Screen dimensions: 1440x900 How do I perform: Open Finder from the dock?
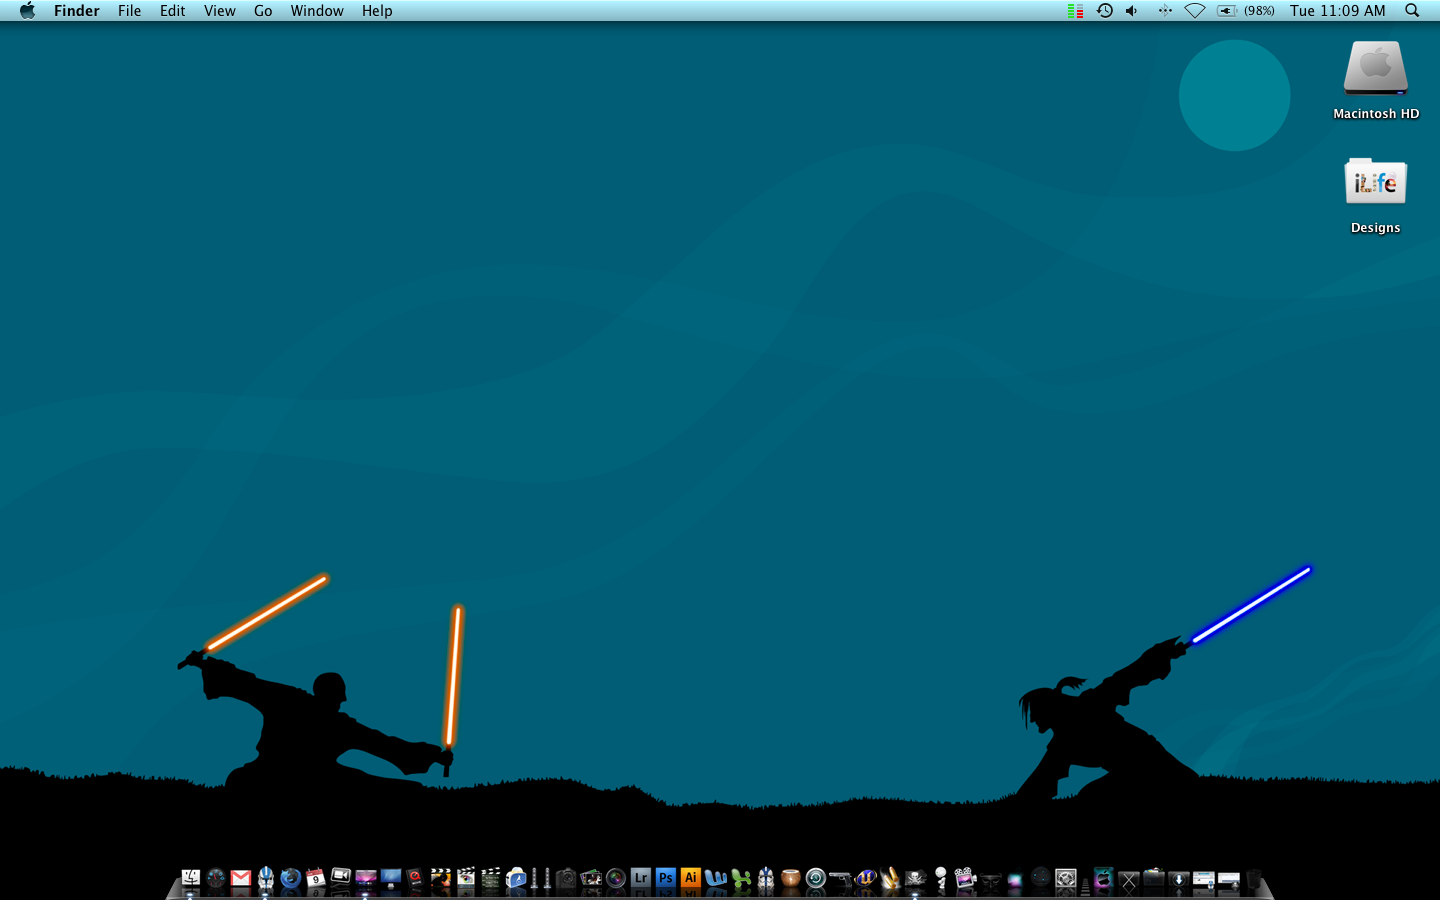[x=190, y=879]
